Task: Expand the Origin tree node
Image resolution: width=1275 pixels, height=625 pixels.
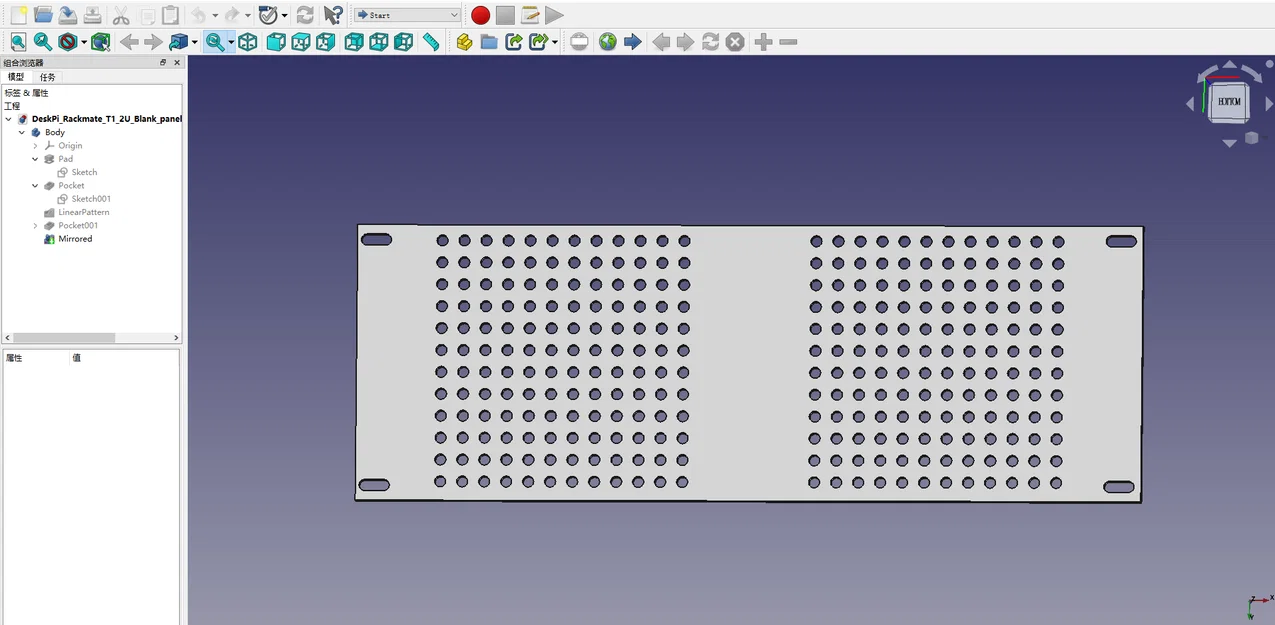Action: (35, 145)
